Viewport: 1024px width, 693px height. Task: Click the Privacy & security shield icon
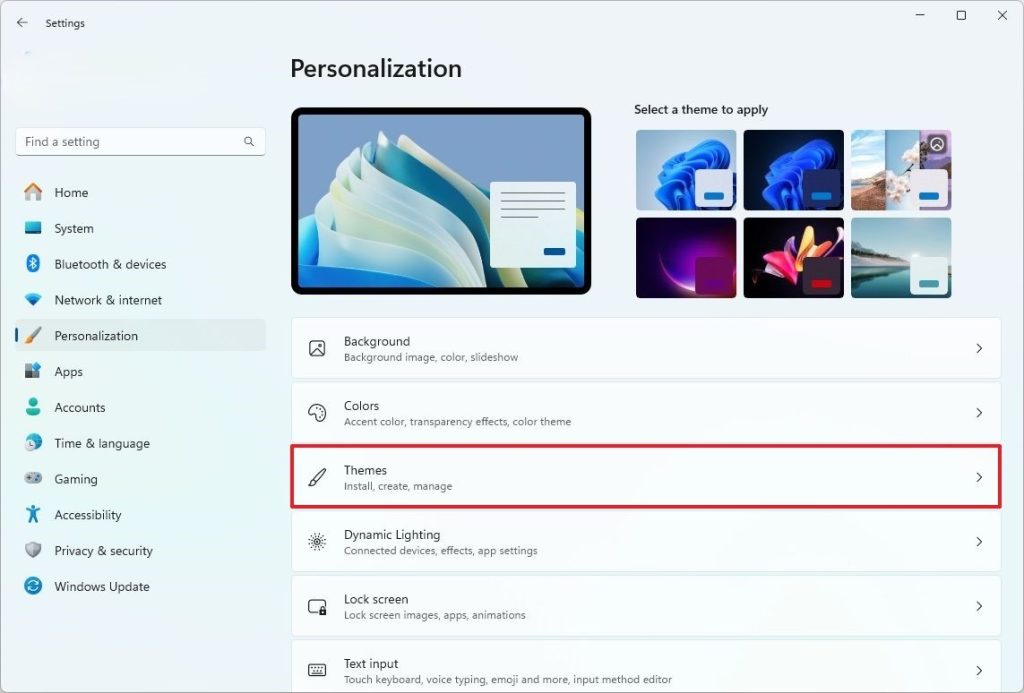click(x=33, y=550)
